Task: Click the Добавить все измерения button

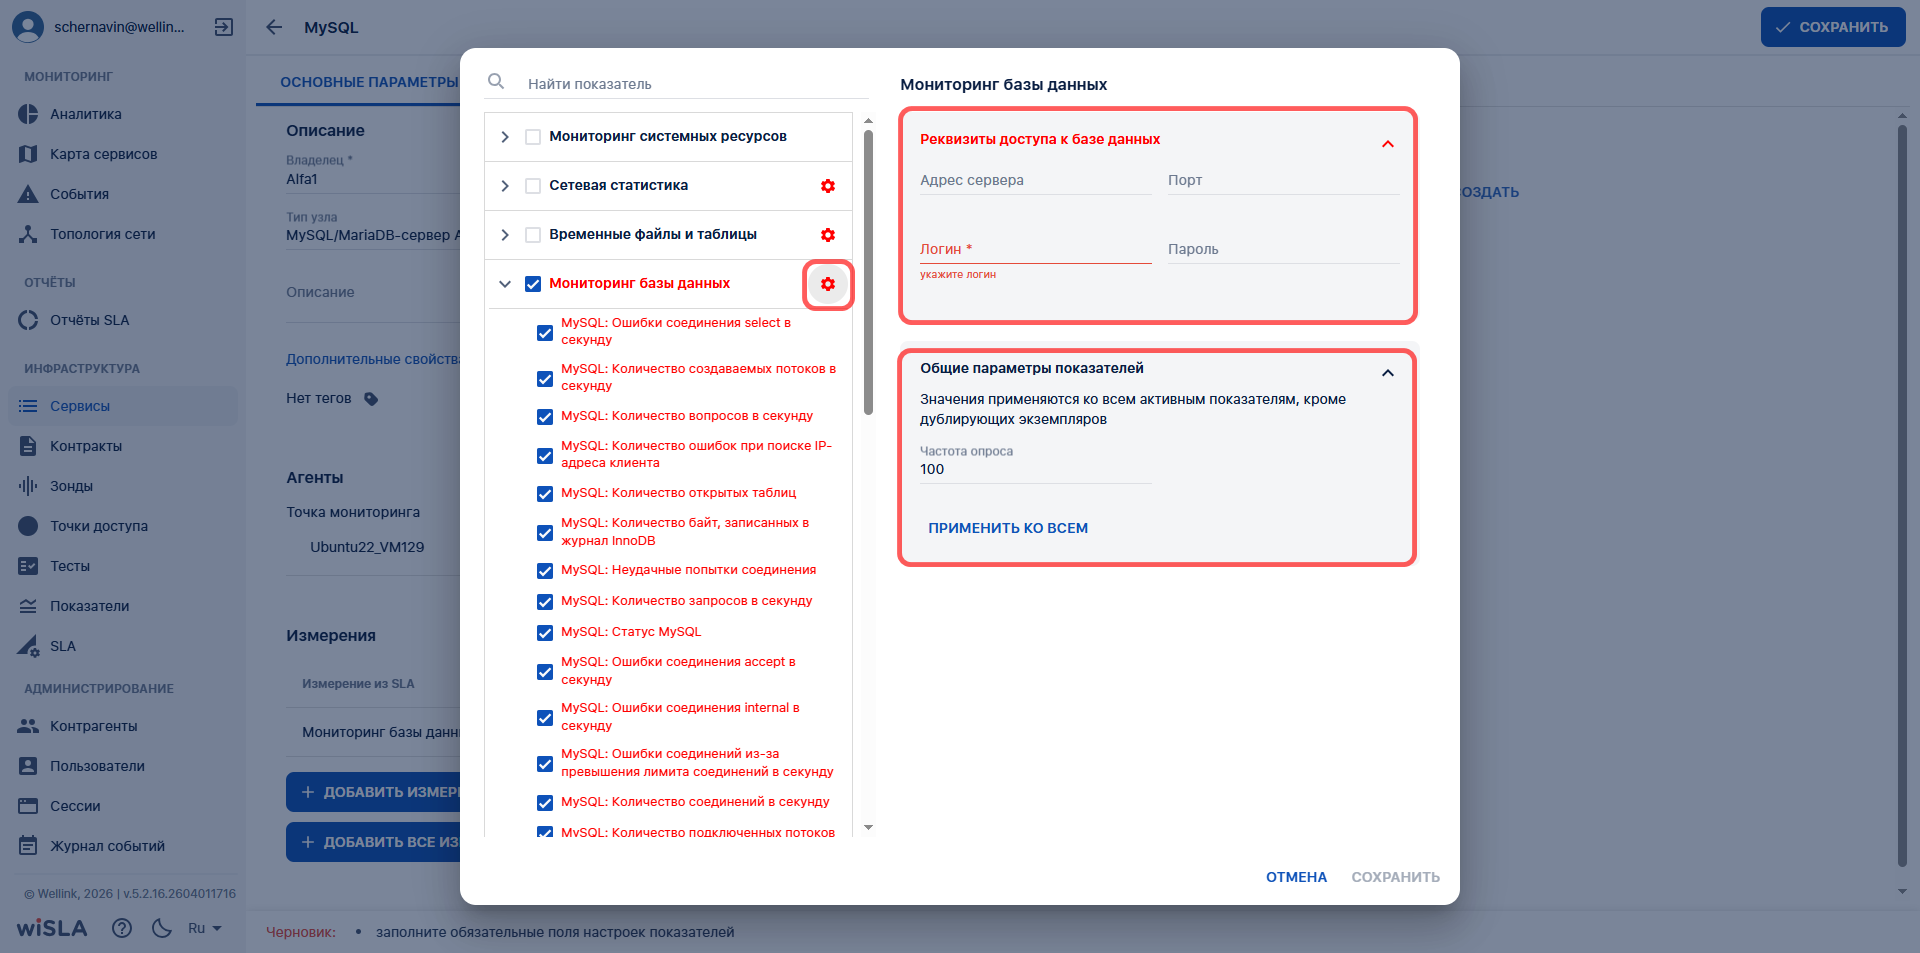Action: [x=373, y=842]
